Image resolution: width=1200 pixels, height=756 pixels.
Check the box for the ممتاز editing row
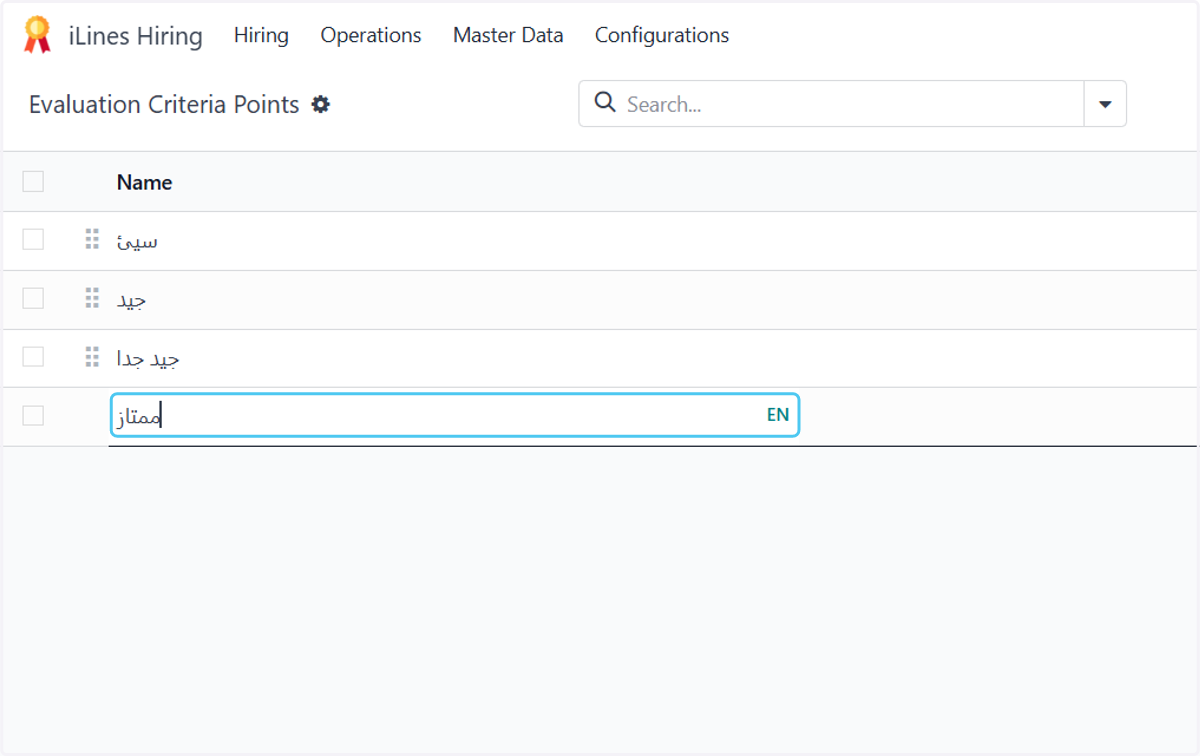33,415
